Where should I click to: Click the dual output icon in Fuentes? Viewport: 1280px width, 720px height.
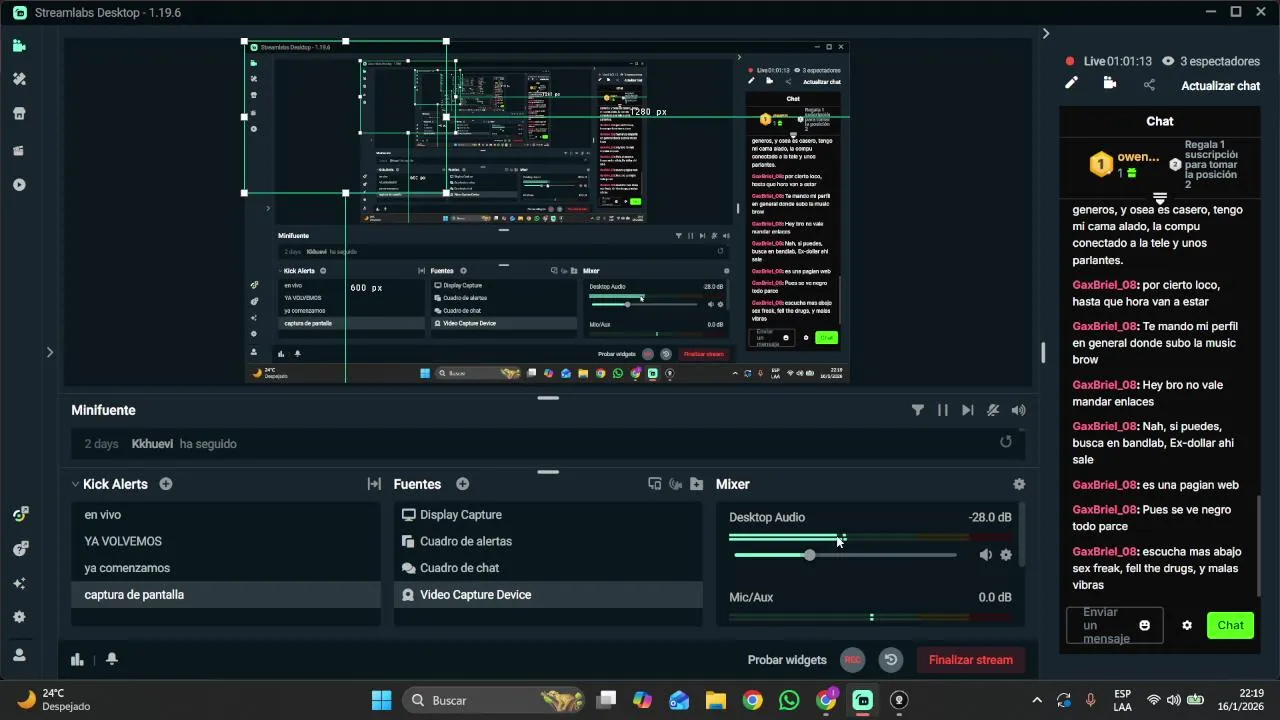tap(655, 484)
